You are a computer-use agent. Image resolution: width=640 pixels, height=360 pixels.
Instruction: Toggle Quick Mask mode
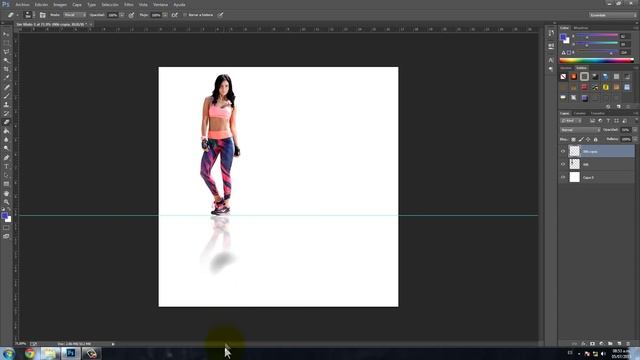(x=6, y=228)
